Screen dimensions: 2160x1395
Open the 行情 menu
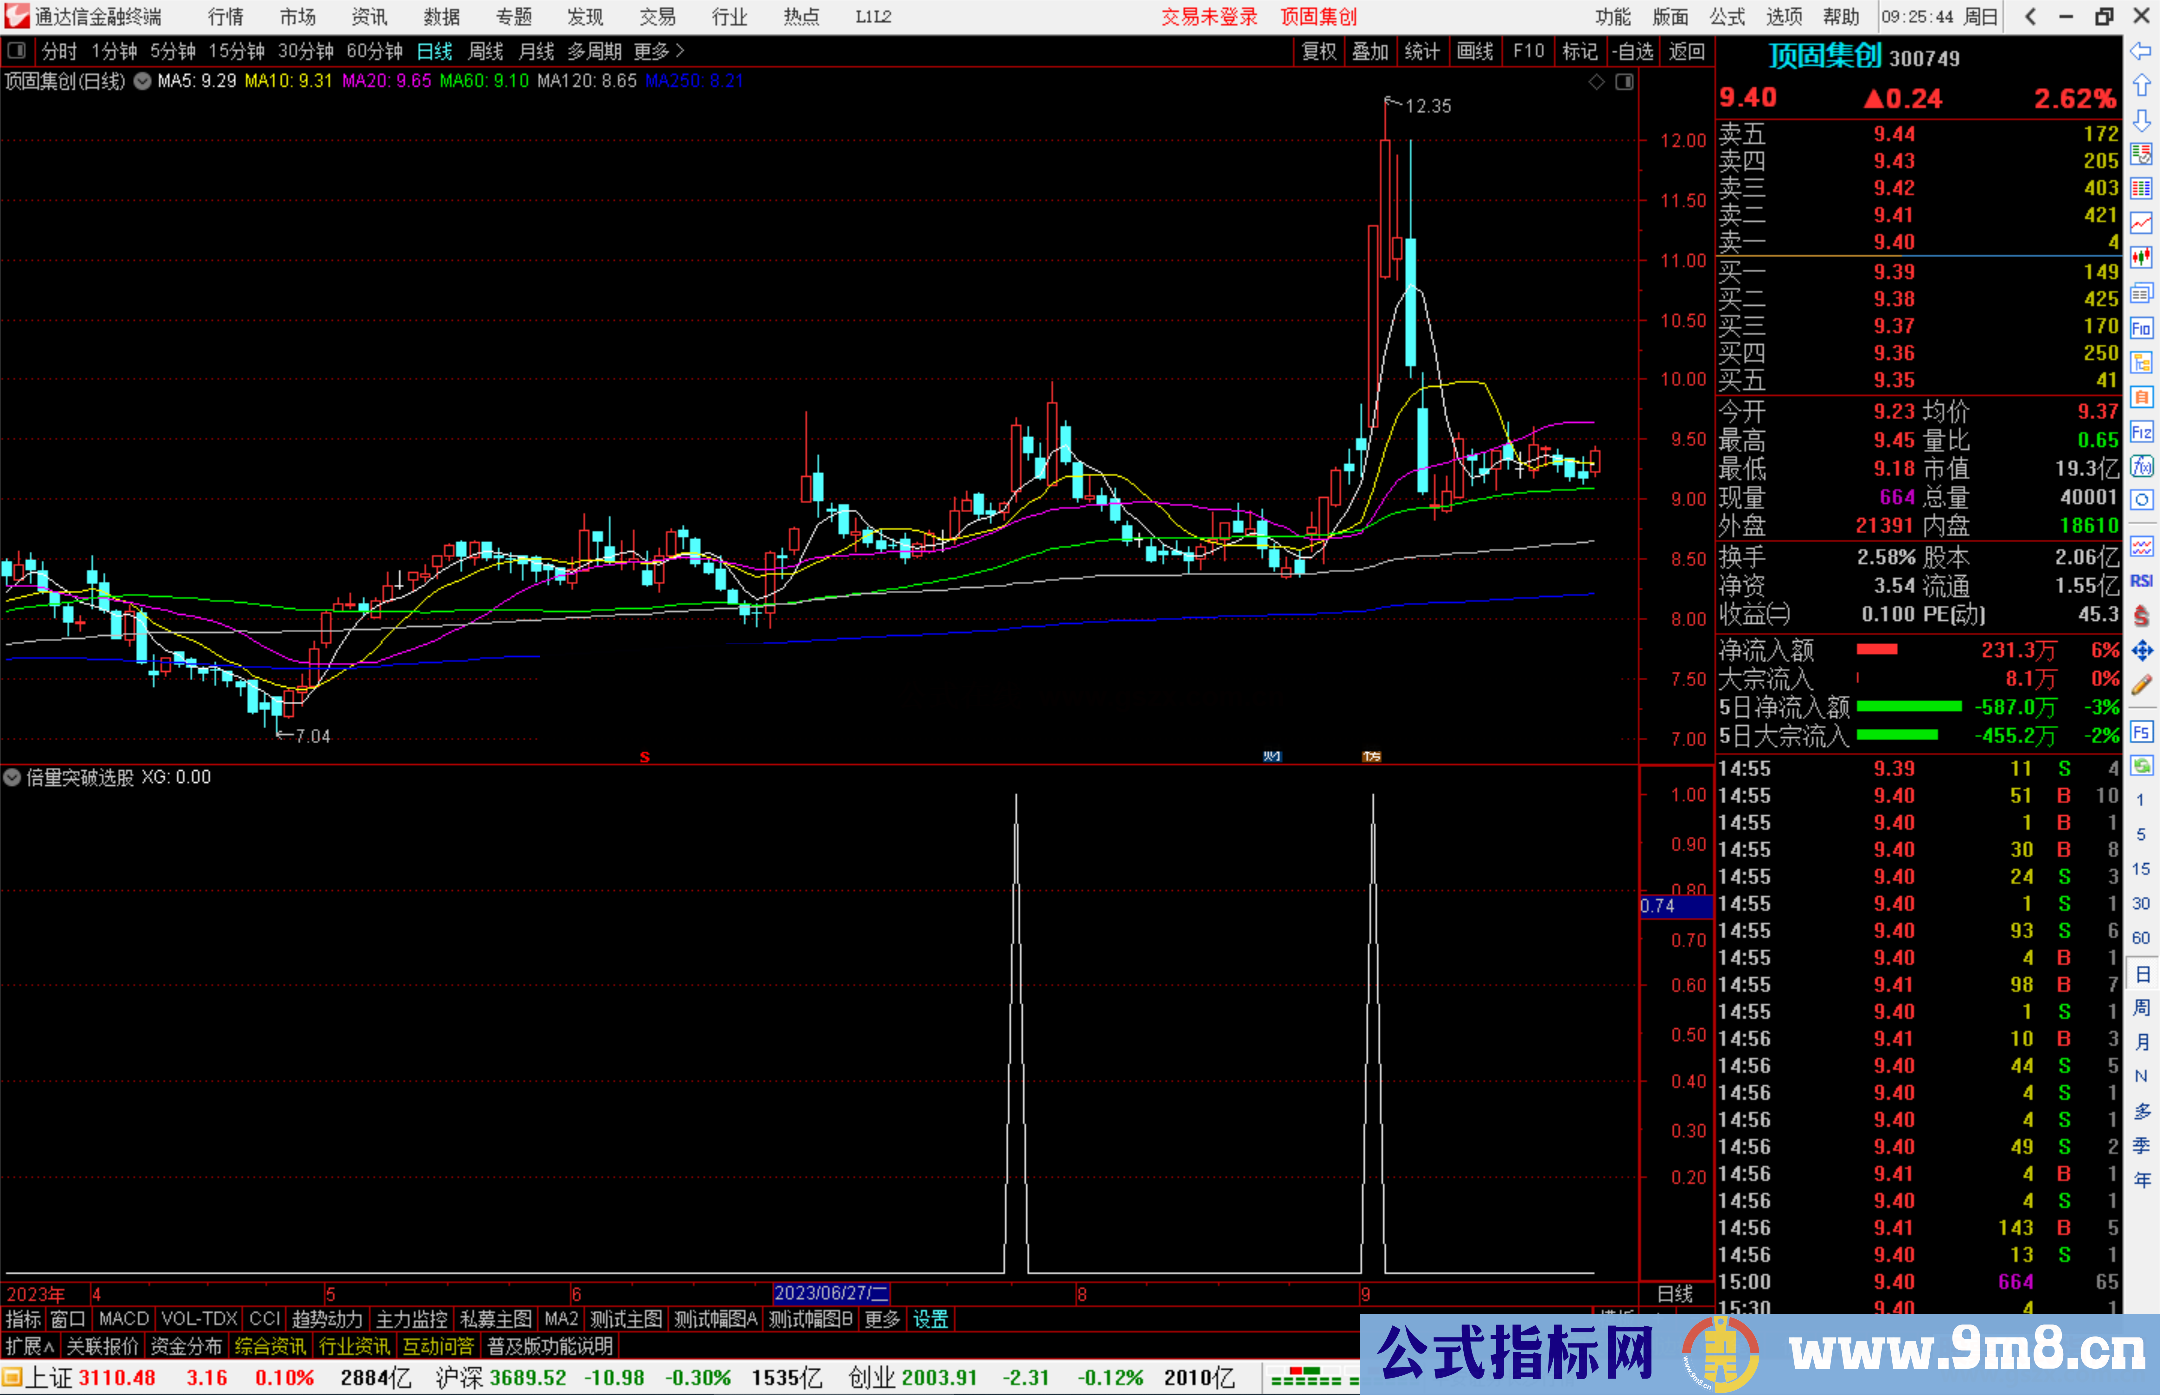pos(226,17)
